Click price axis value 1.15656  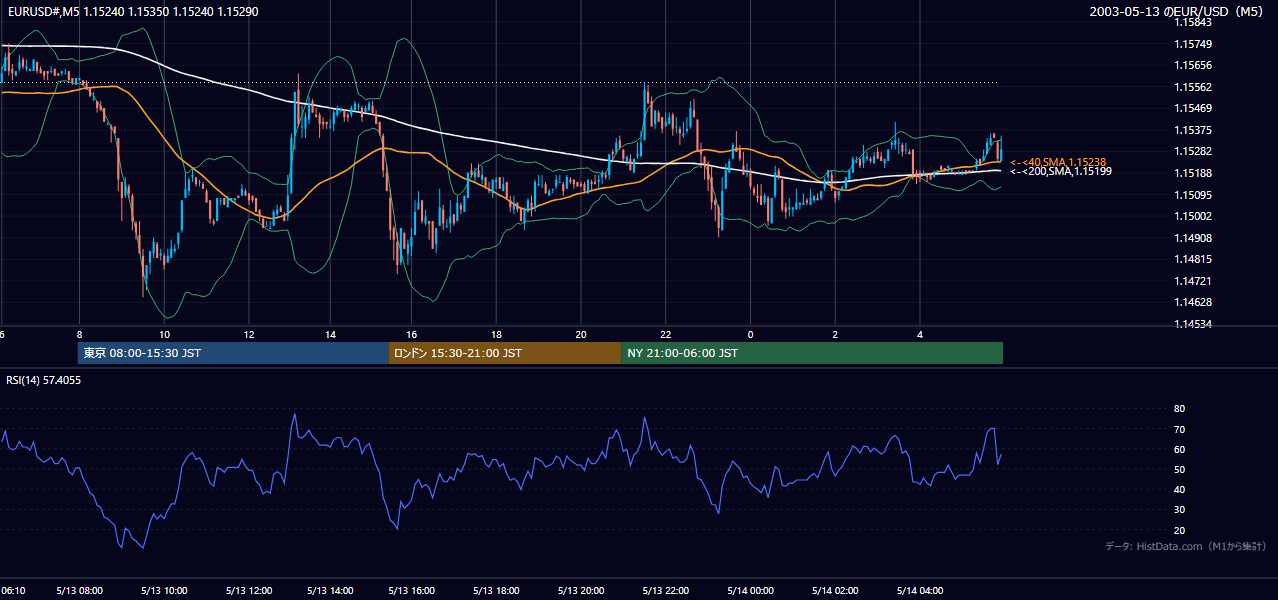click(x=1192, y=65)
